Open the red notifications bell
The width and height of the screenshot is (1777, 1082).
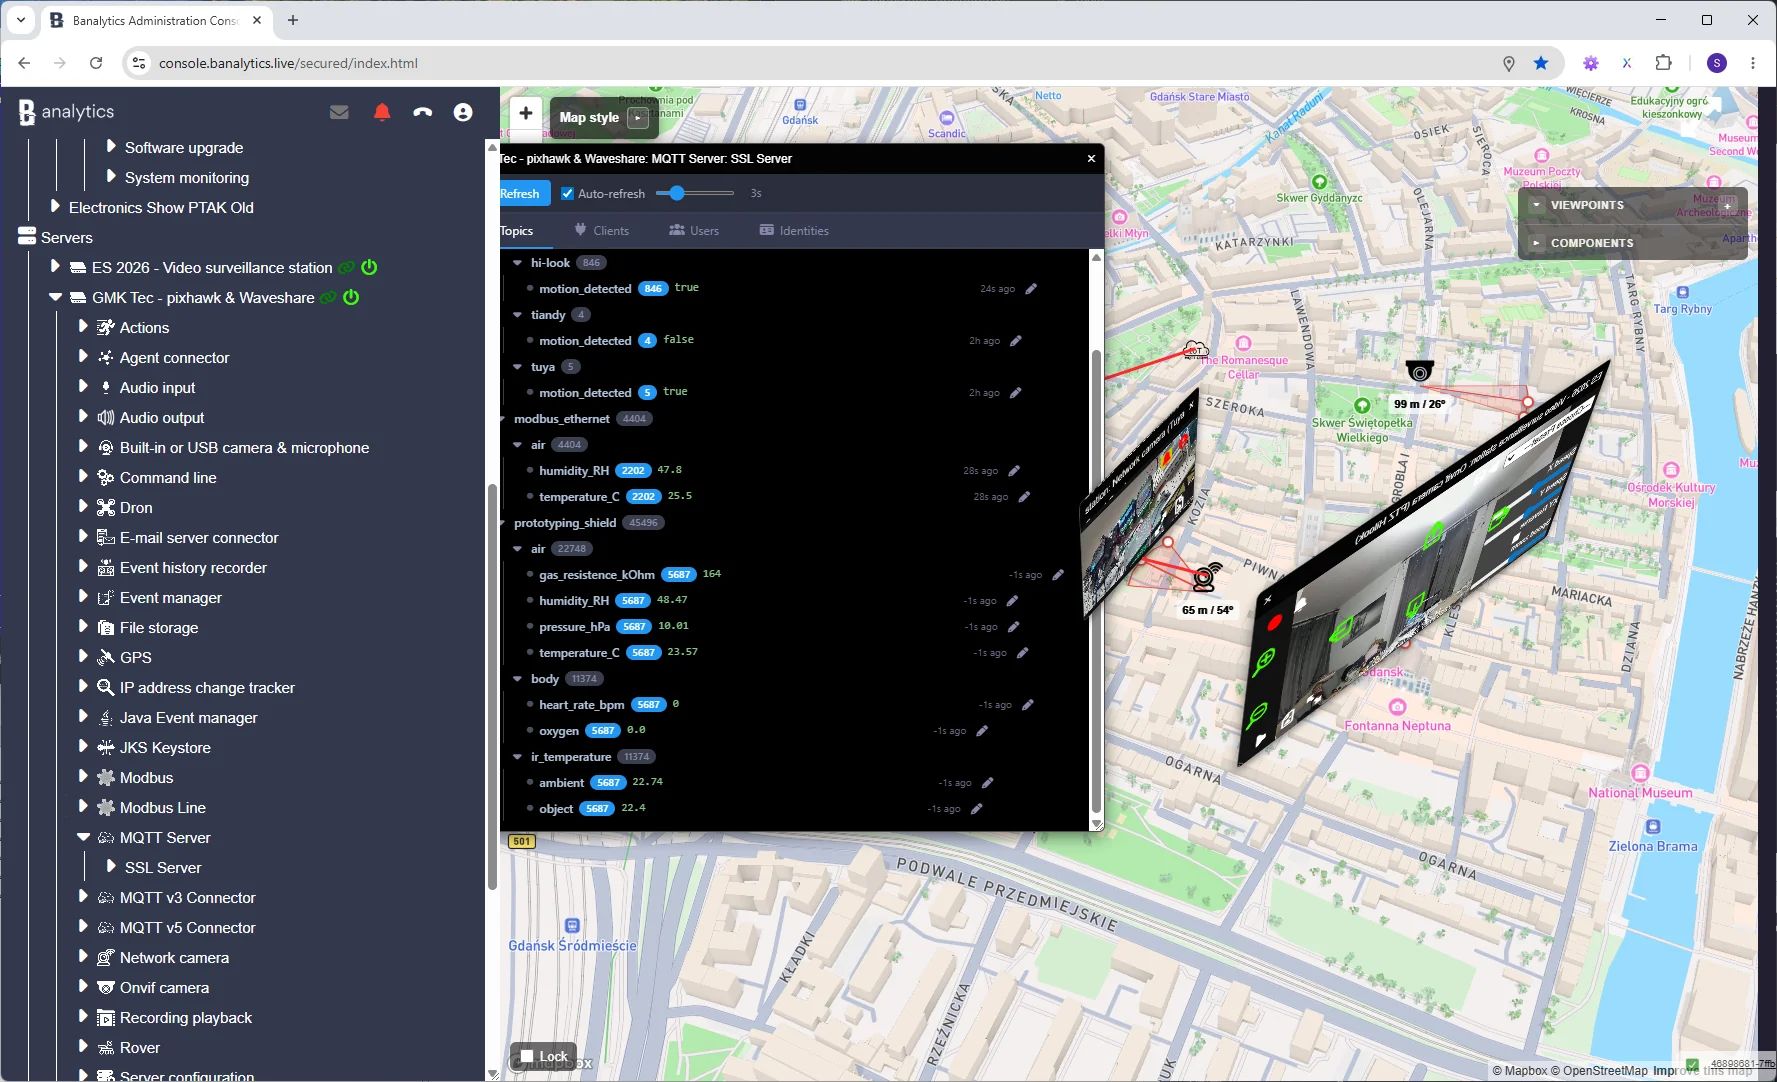point(382,112)
